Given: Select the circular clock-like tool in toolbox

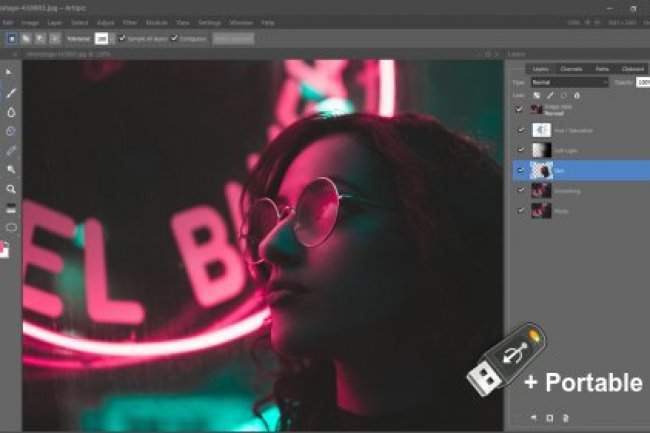Looking at the screenshot, I should [x=11, y=131].
